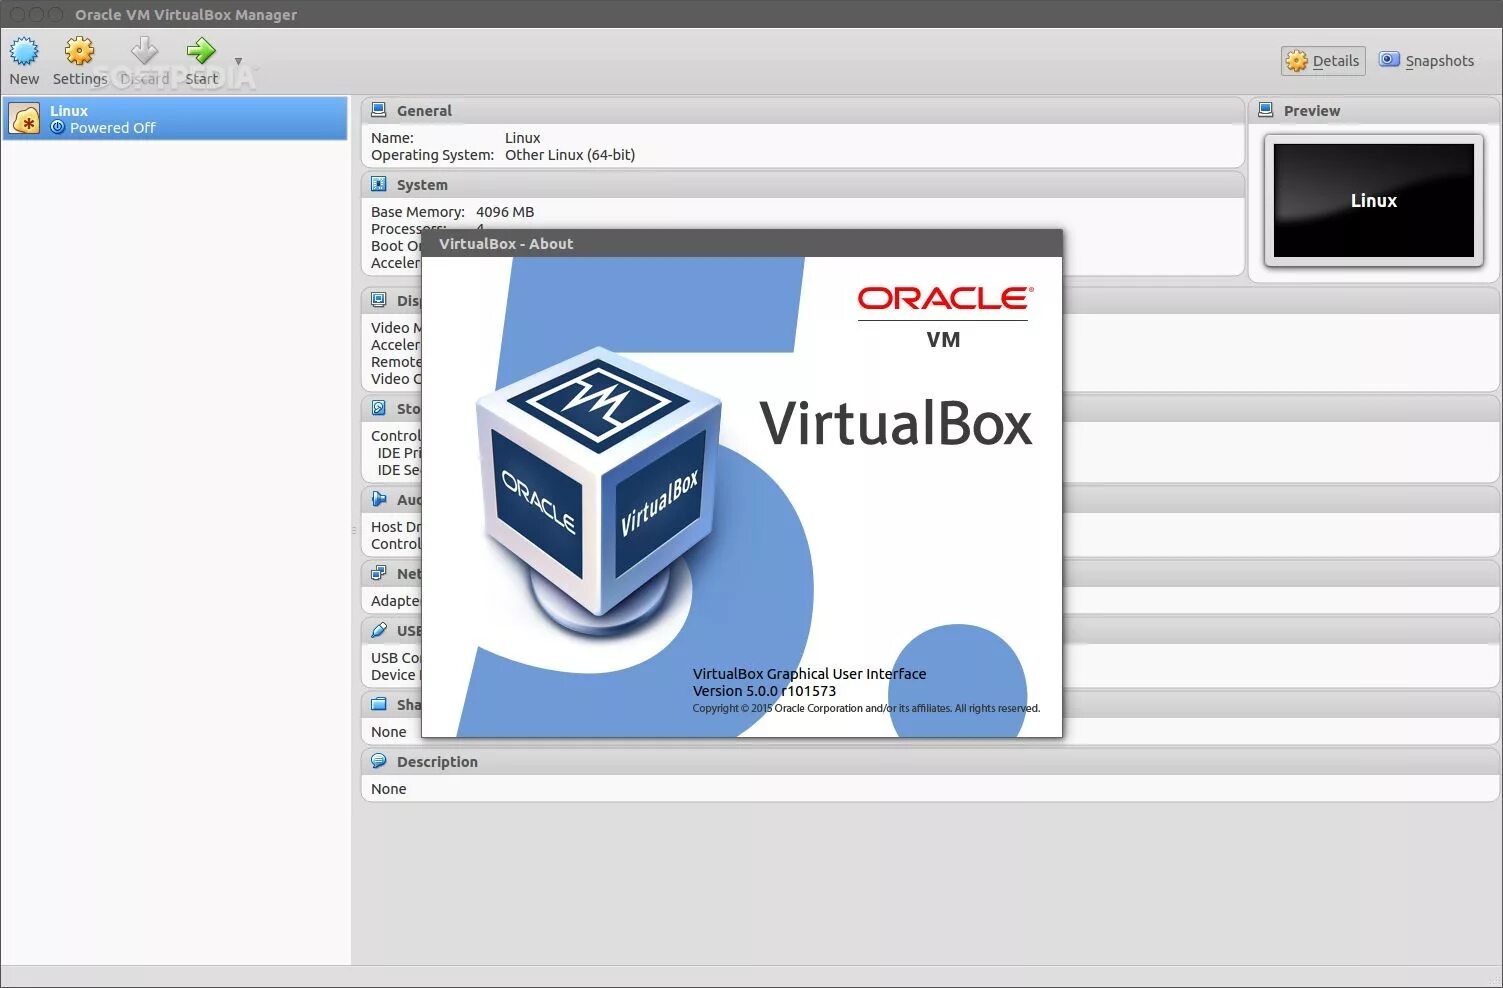This screenshot has width=1503, height=988.
Task: Click the Storage section disk icon
Action: coord(379,408)
